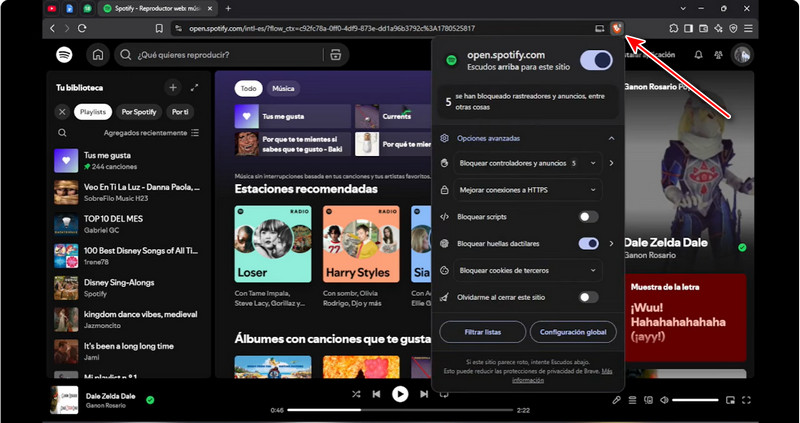
Task: Skip to next track
Action: [x=423, y=394]
